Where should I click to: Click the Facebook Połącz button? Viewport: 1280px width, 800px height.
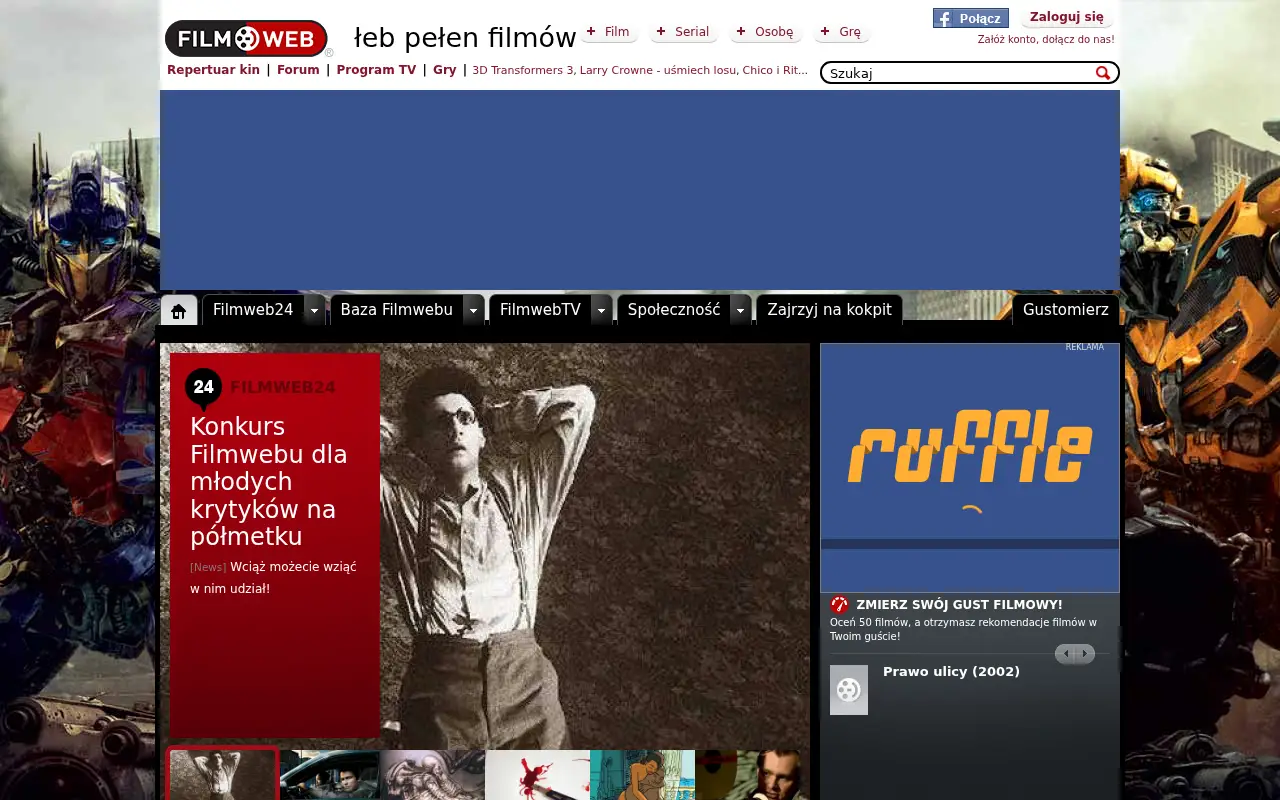click(970, 18)
